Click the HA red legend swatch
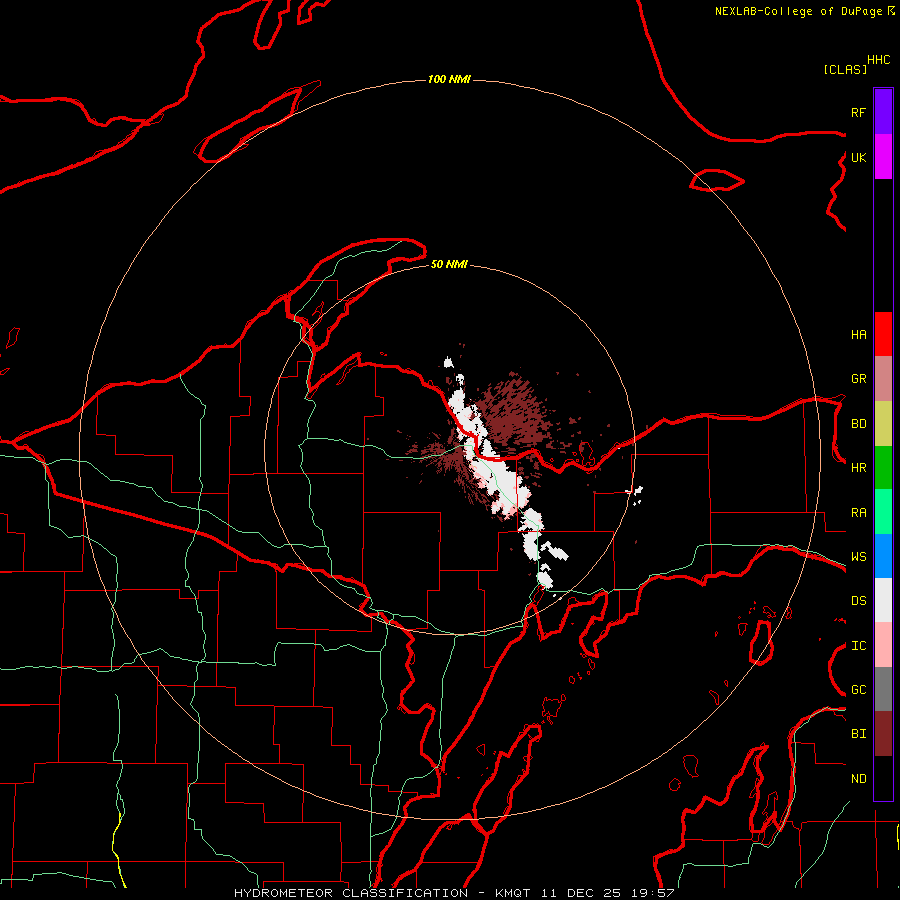 [883, 334]
